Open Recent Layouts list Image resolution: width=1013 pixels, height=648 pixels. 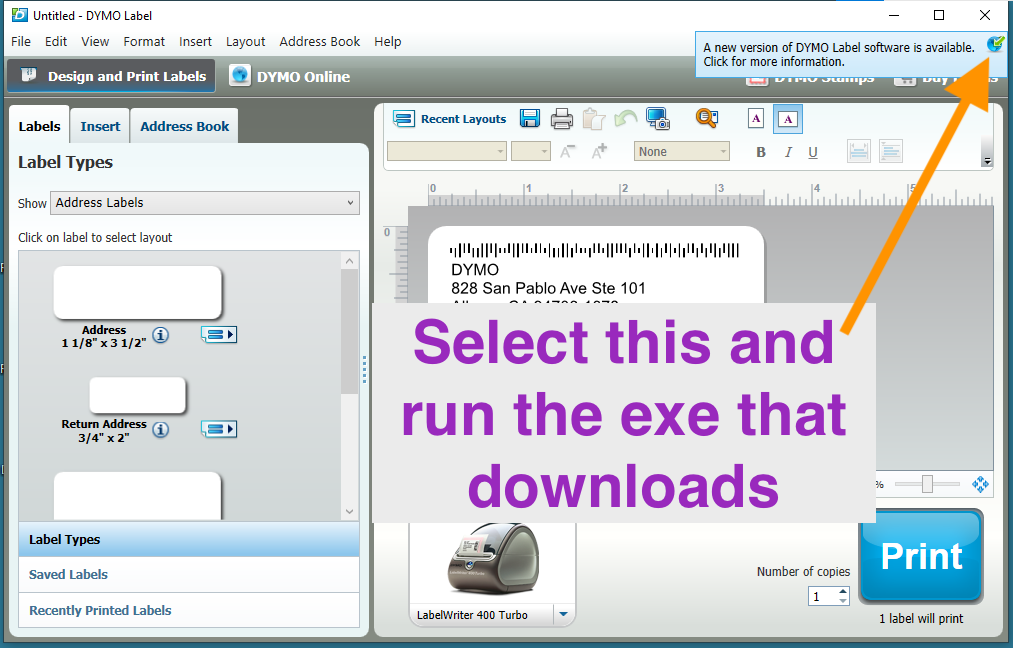click(450, 119)
